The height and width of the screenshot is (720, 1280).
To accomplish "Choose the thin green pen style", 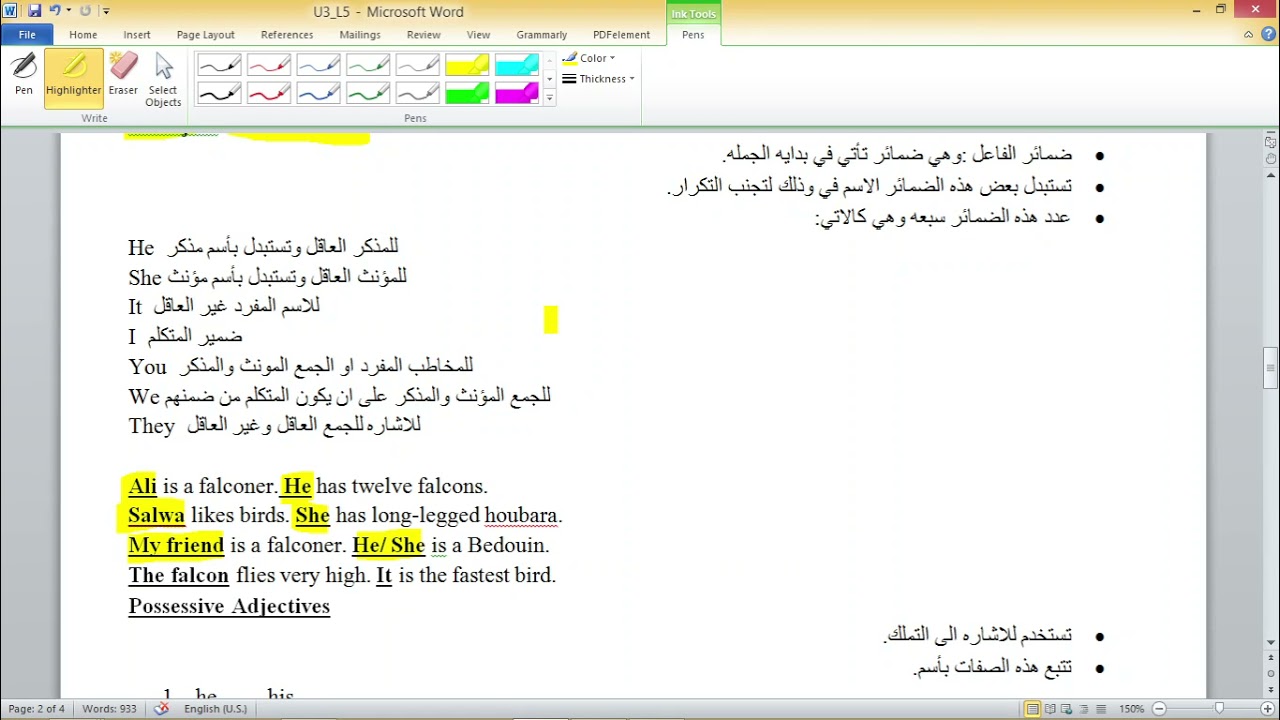I will click(x=368, y=66).
